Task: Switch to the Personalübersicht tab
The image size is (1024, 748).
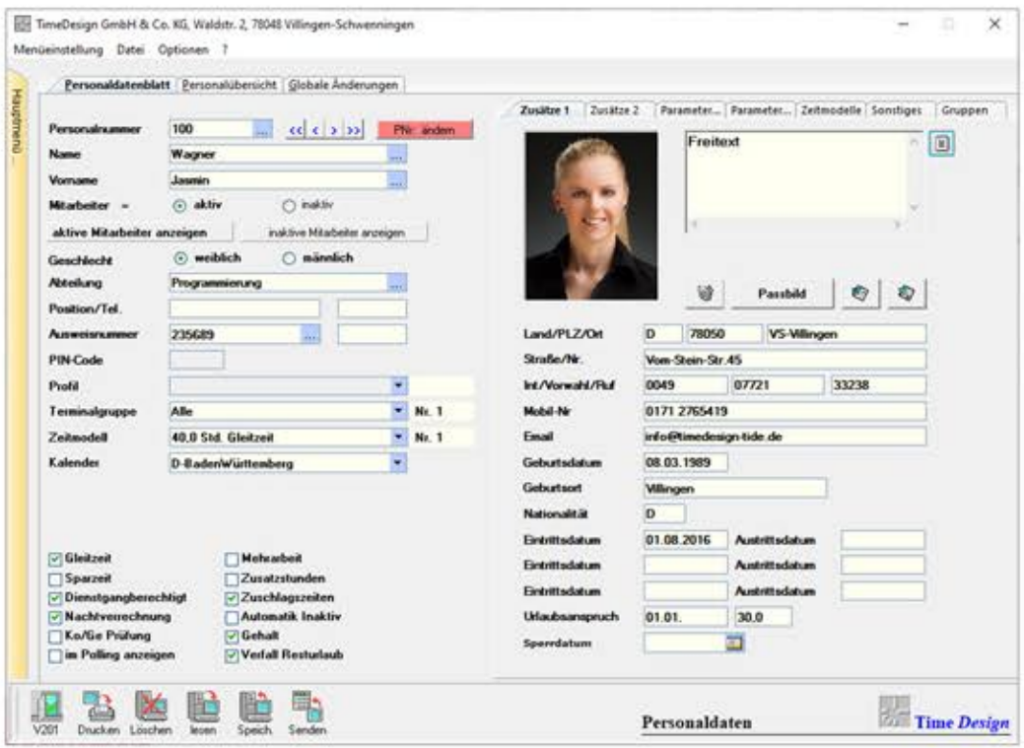Action: (231, 86)
